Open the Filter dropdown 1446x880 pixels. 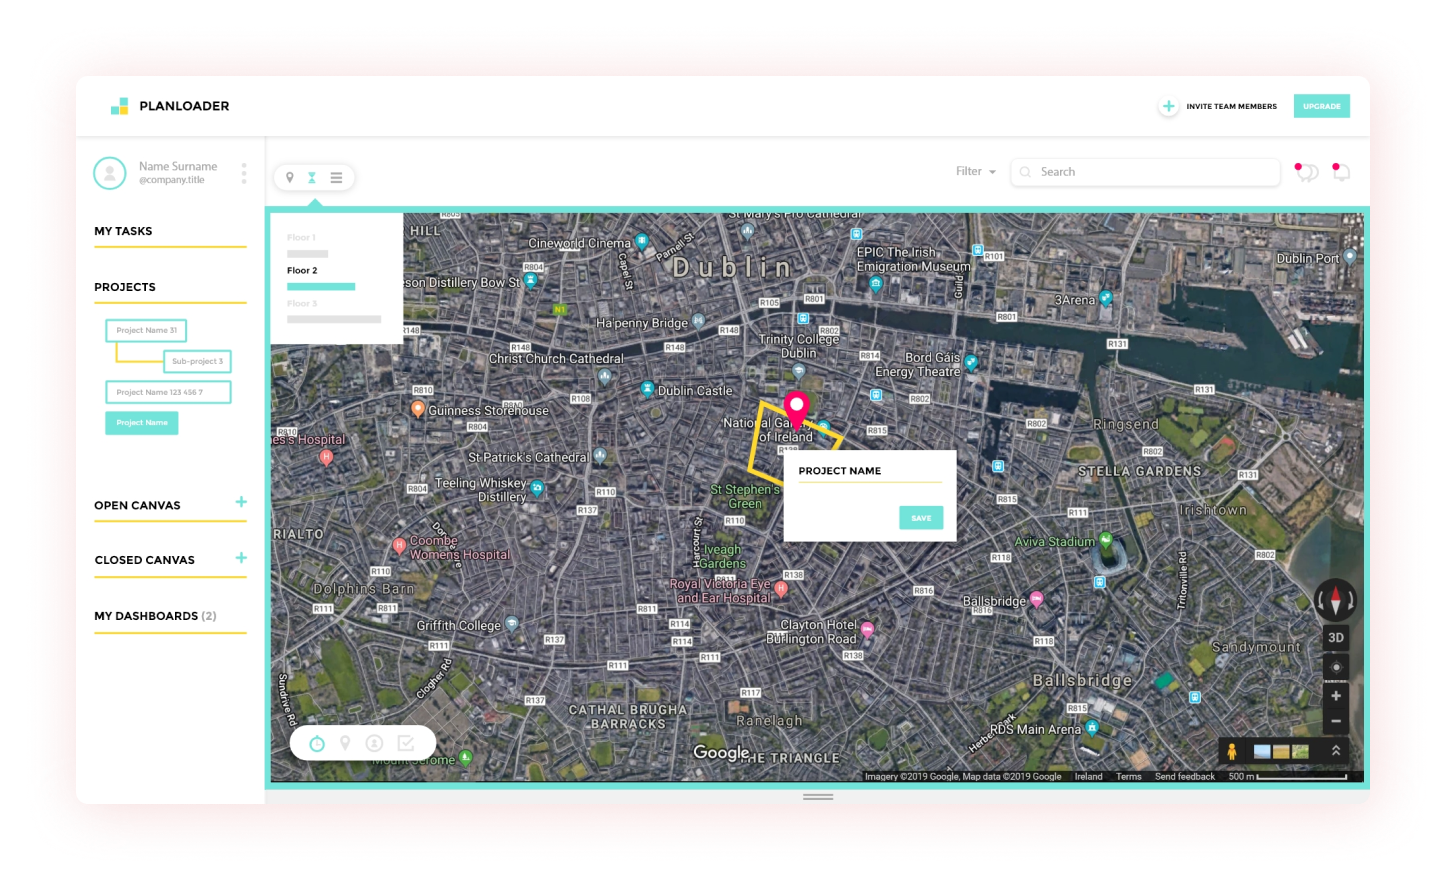click(x=976, y=172)
